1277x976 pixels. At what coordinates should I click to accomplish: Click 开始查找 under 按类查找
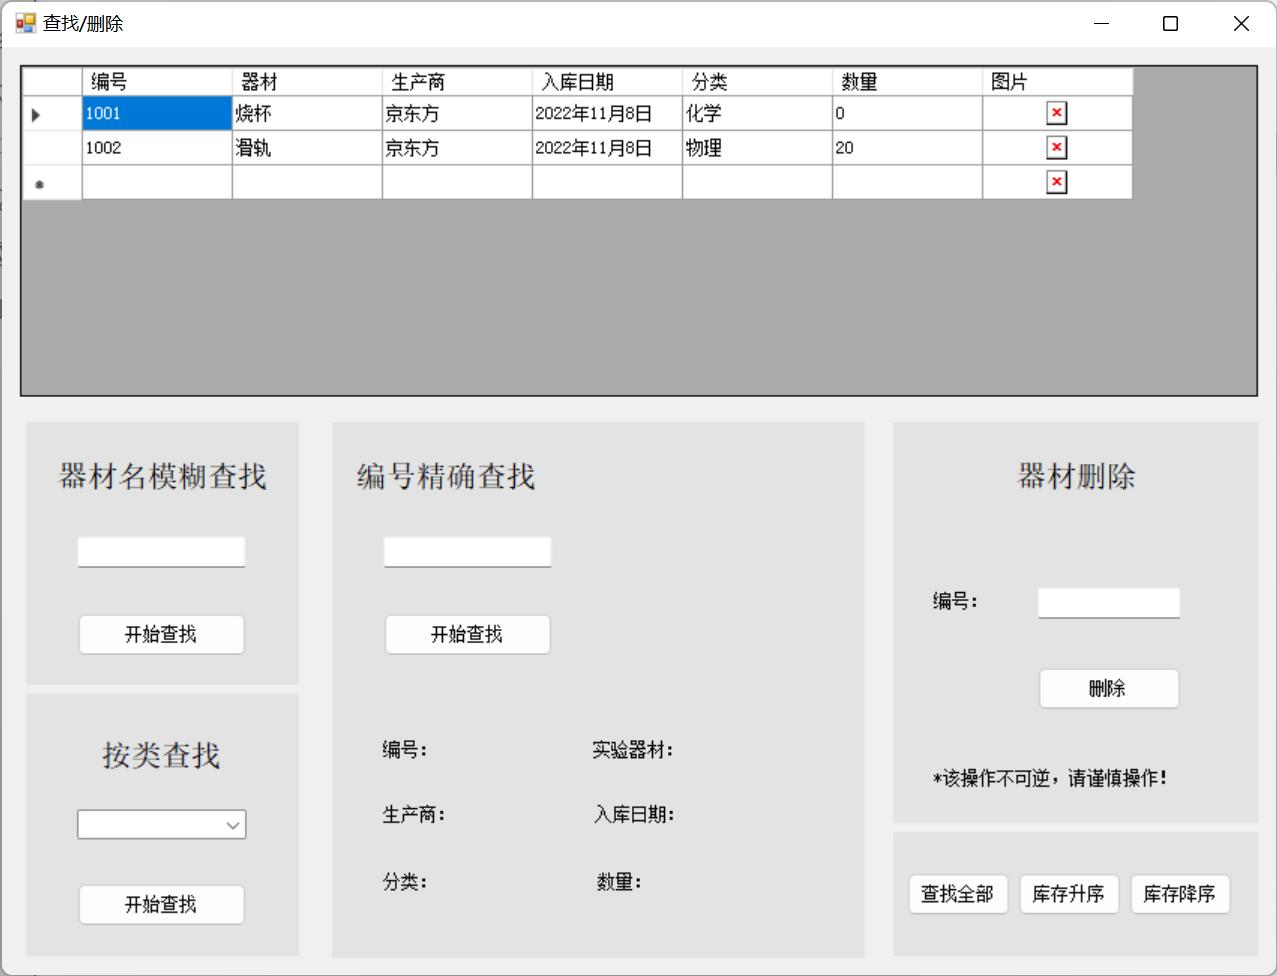tap(161, 904)
